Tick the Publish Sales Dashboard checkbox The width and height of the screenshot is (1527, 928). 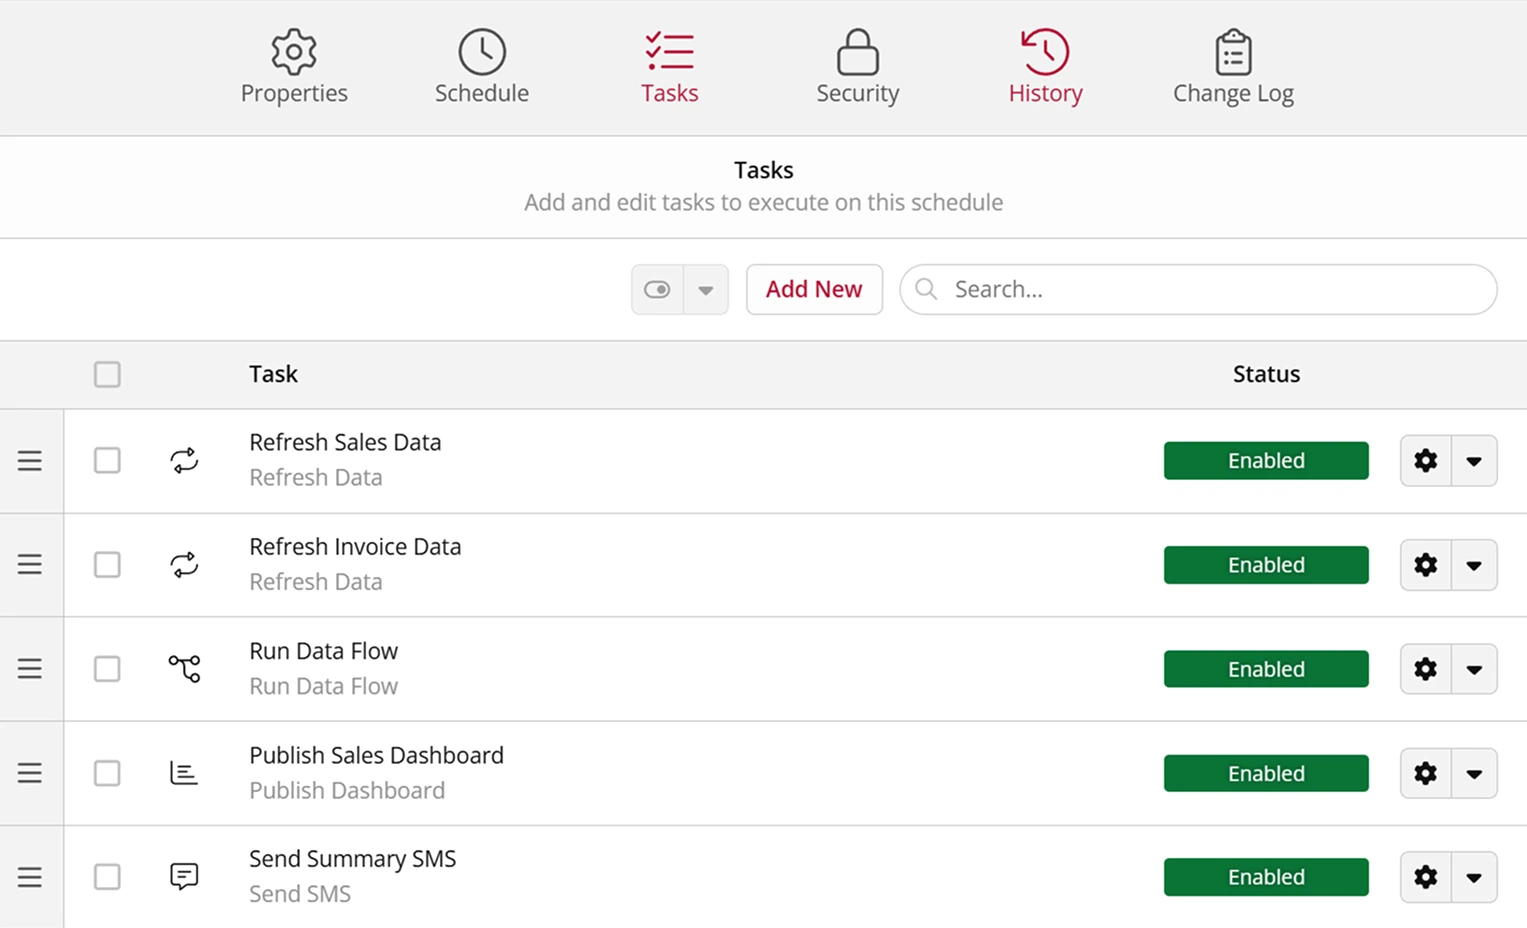(107, 773)
